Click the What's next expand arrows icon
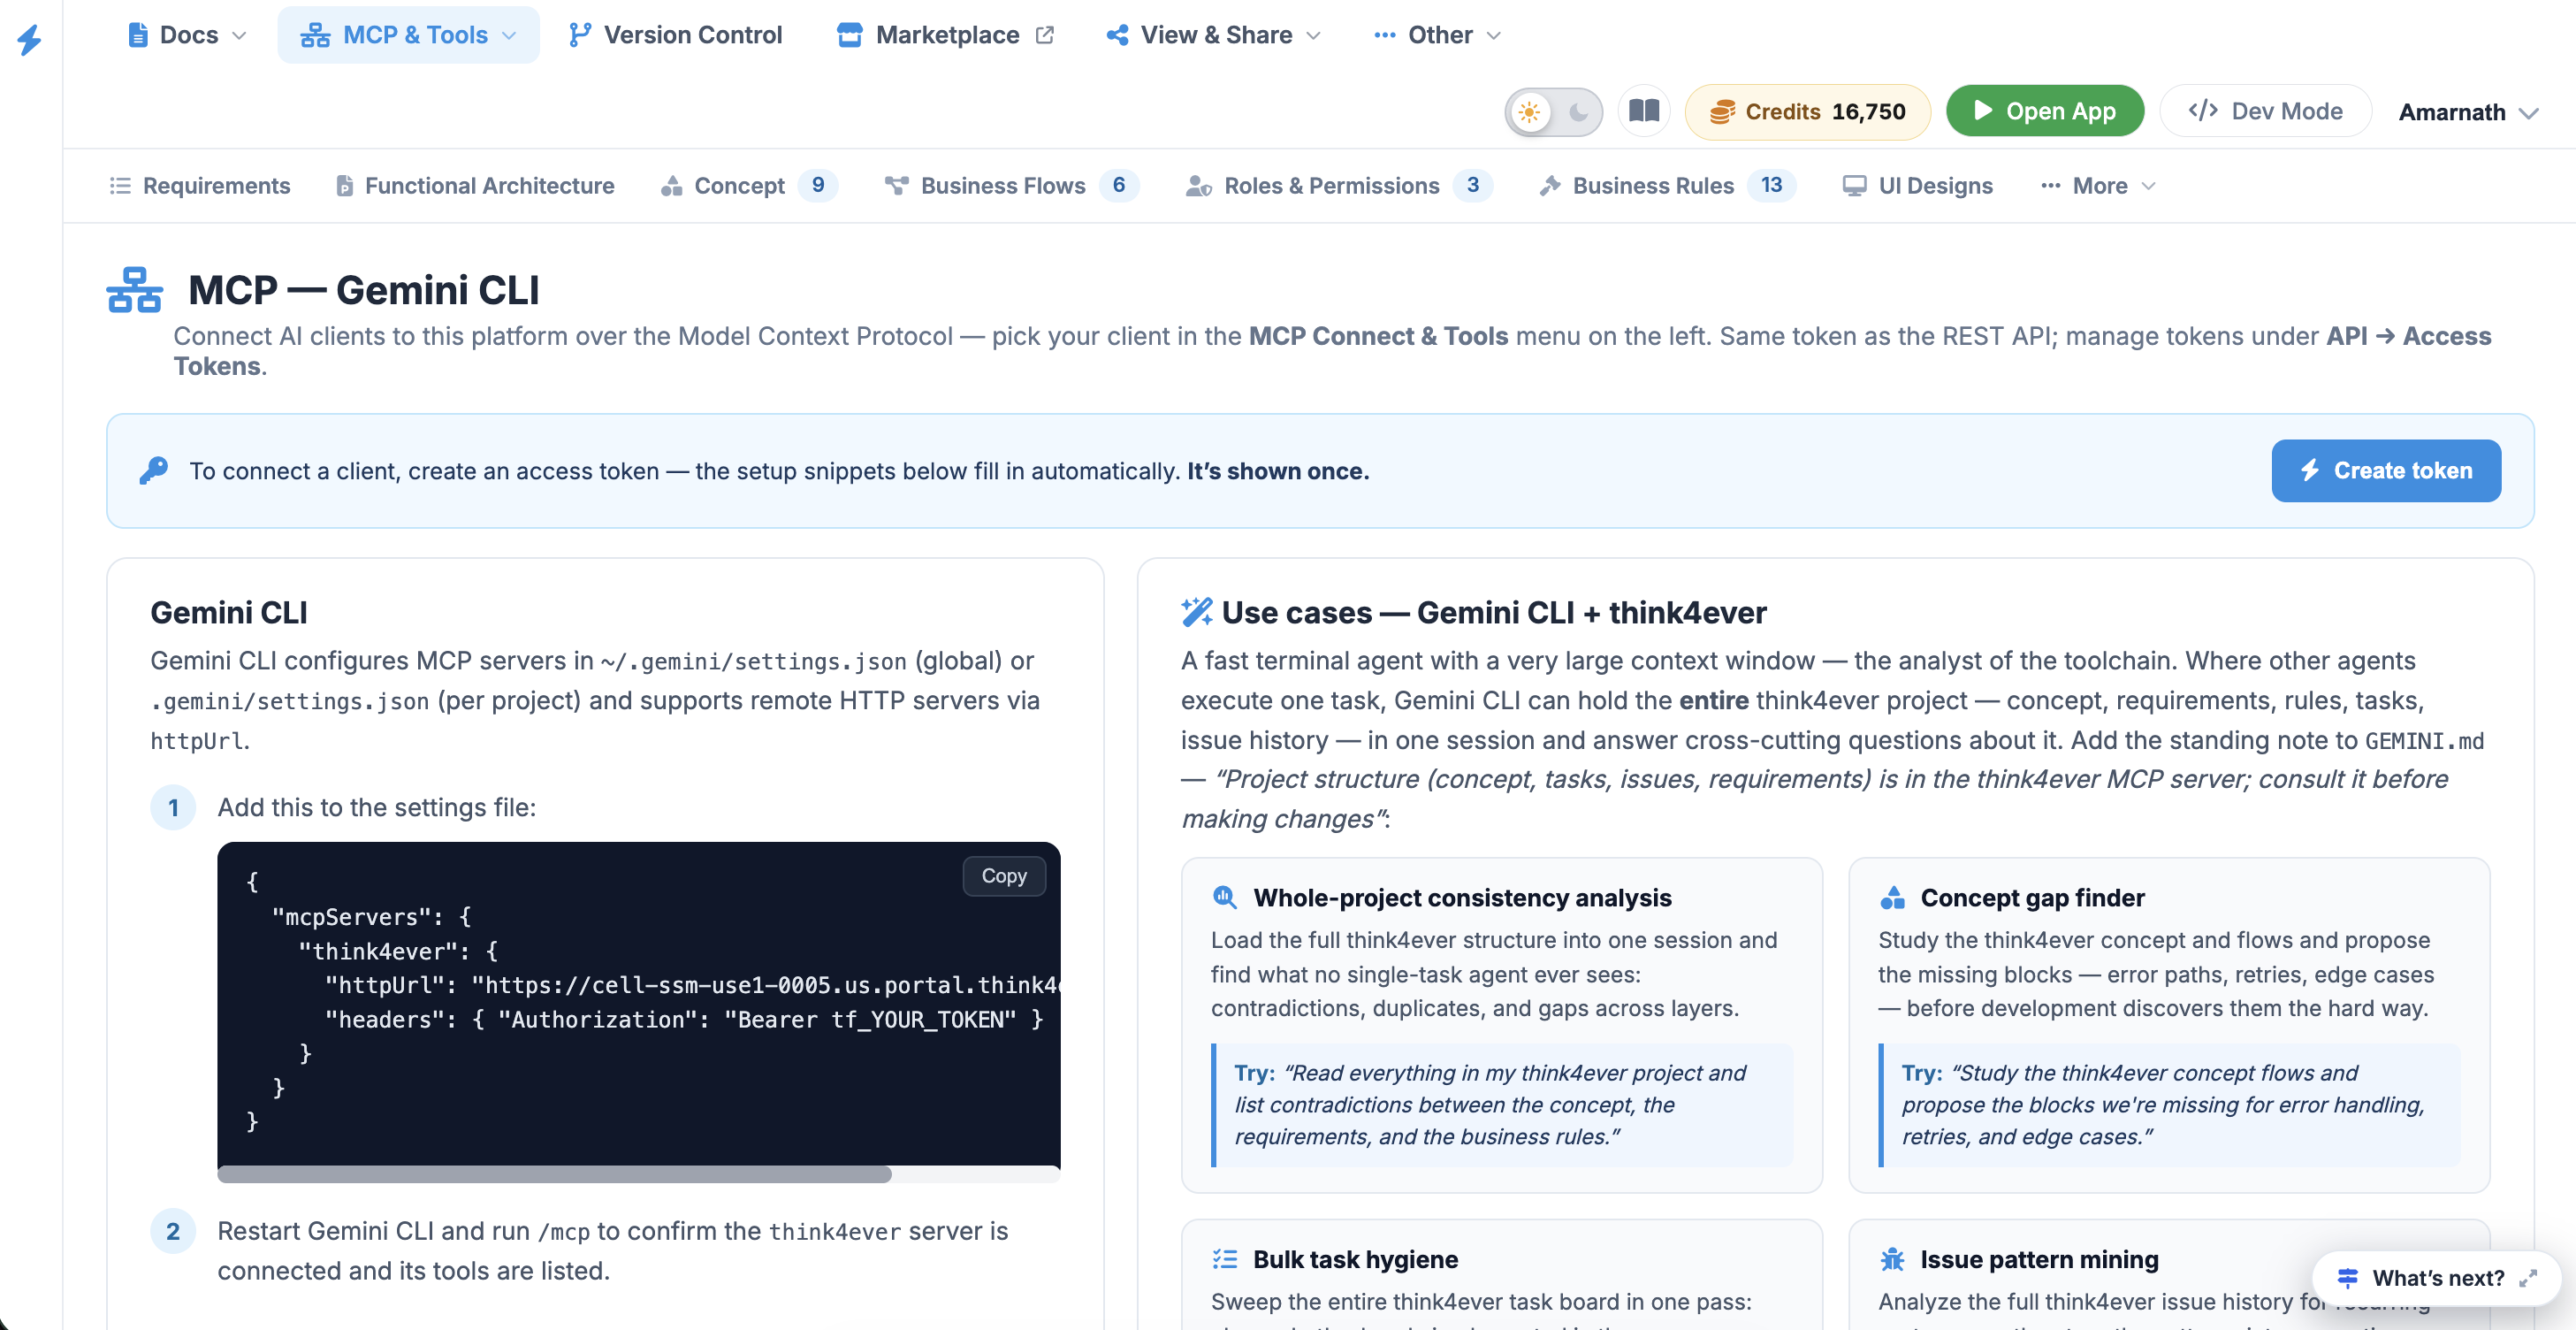 pos(2528,1278)
